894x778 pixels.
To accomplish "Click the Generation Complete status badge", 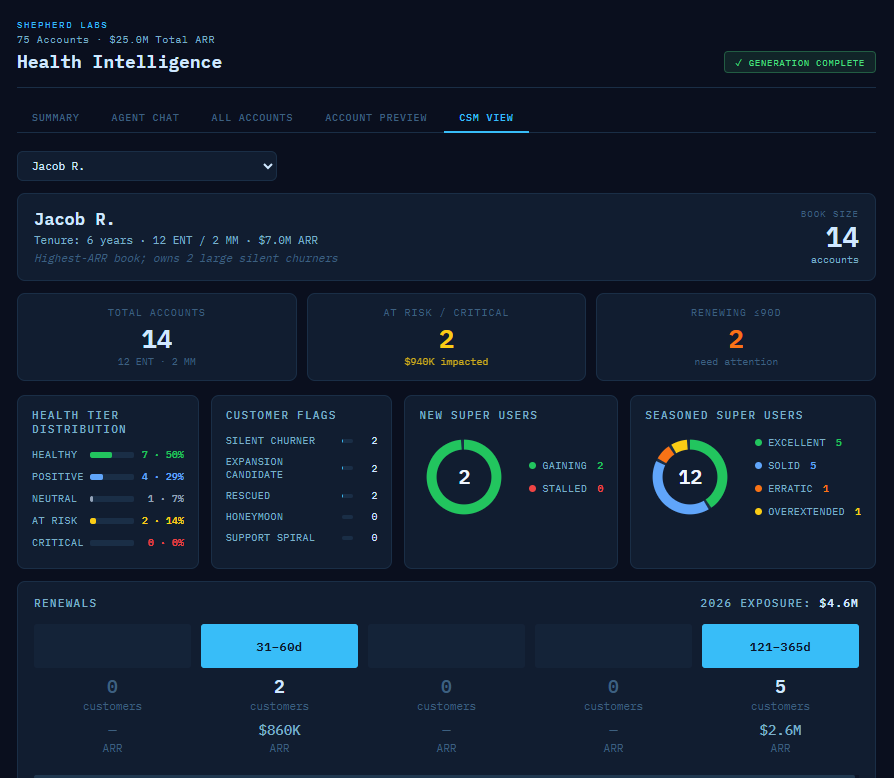I will click(799, 62).
